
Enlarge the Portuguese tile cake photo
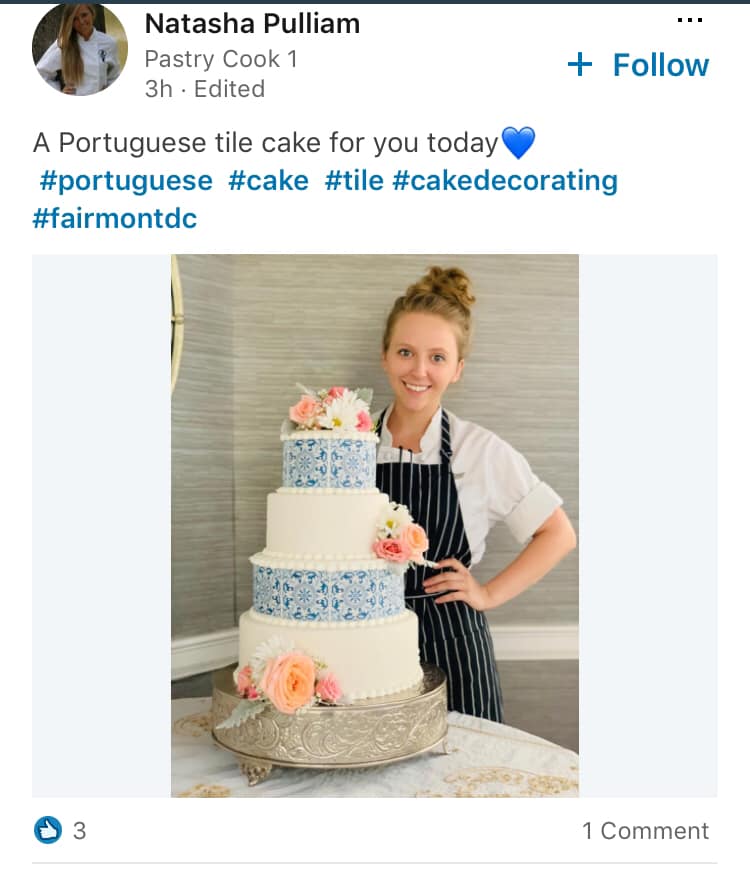click(x=375, y=525)
